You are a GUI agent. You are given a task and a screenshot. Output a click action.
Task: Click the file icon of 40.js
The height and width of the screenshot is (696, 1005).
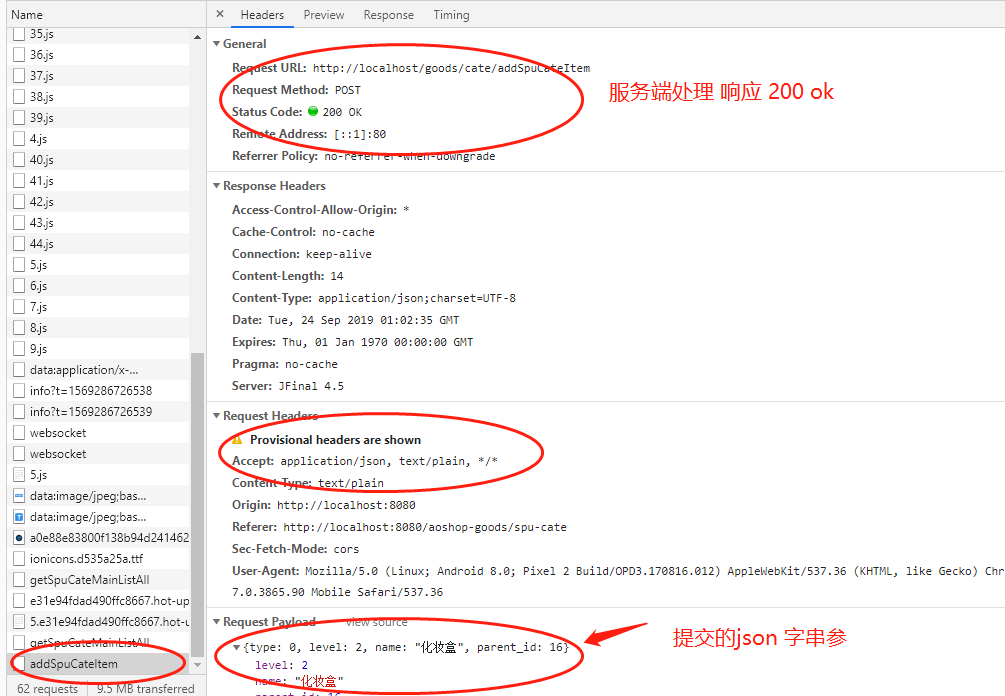(x=19, y=160)
